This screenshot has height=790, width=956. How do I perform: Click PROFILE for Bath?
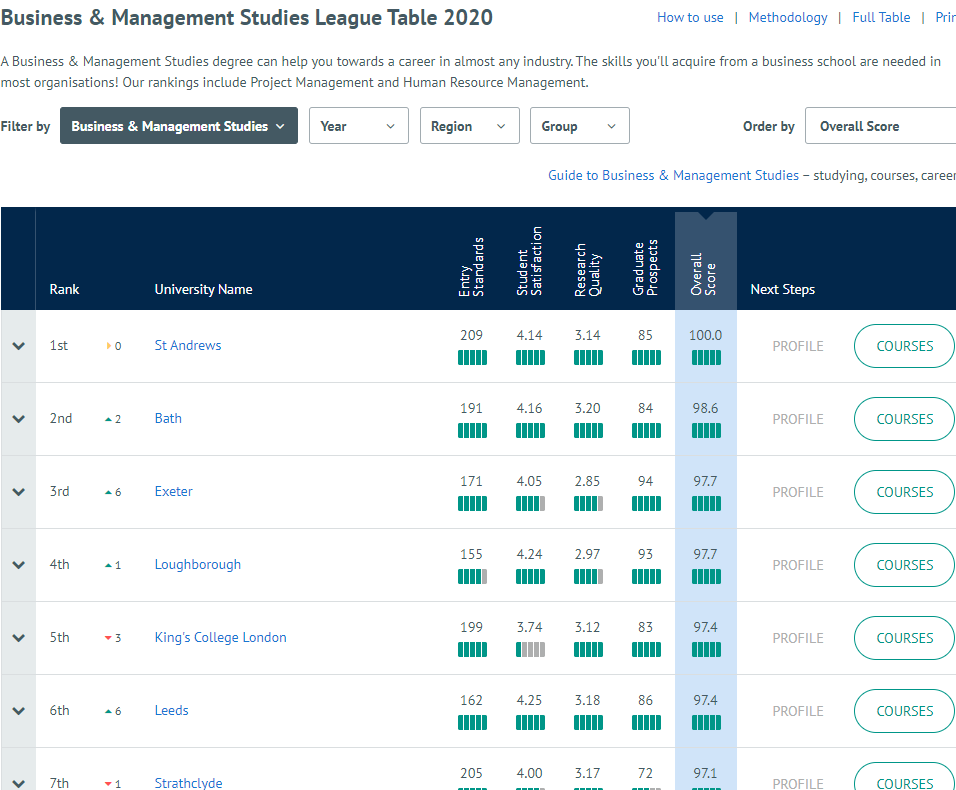click(x=797, y=419)
